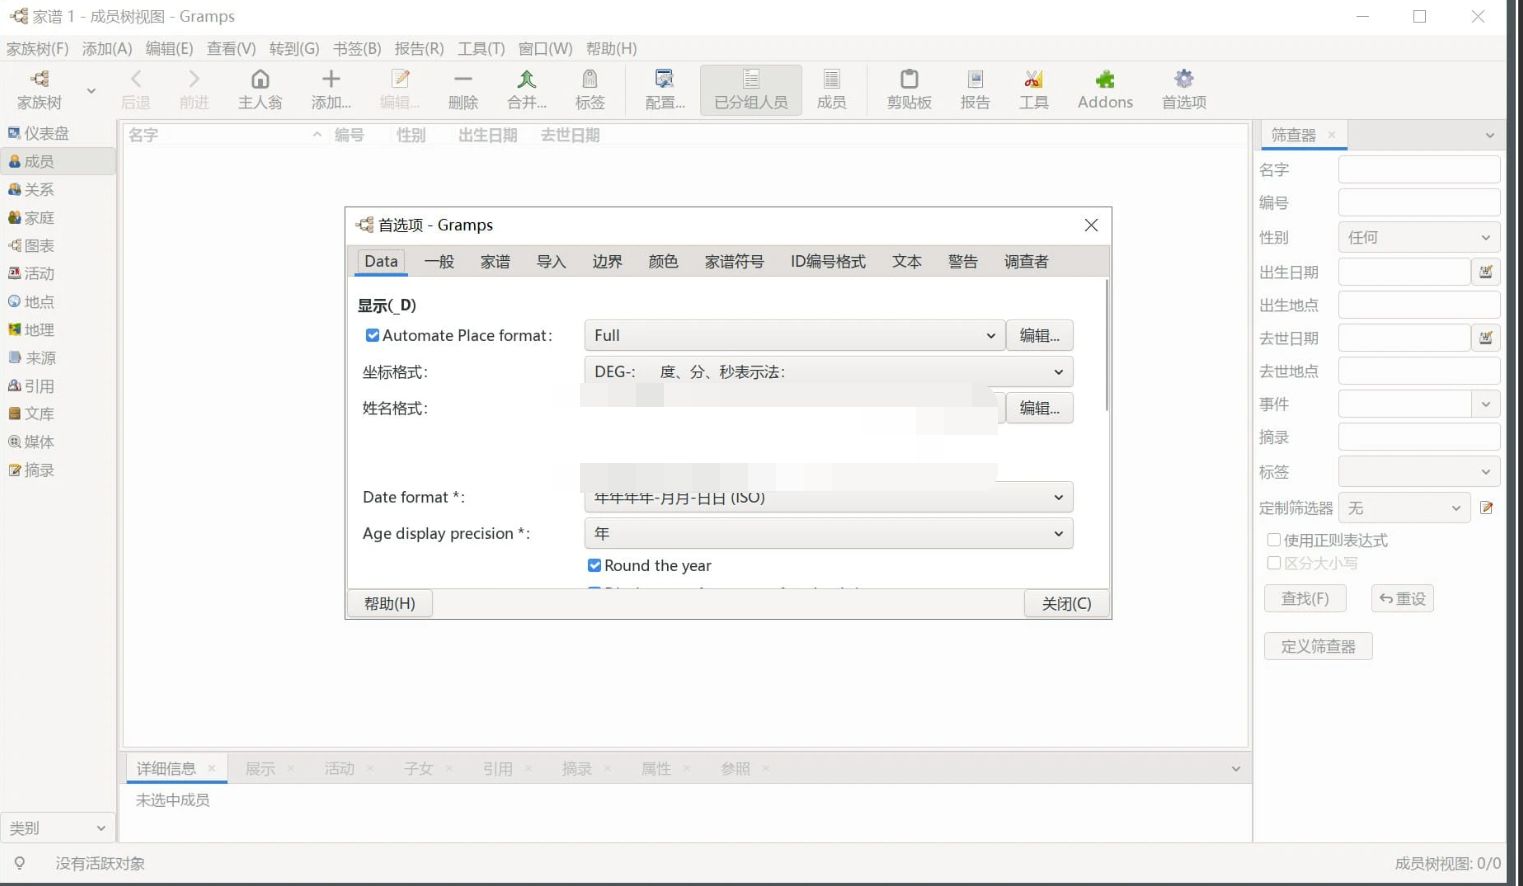This screenshot has width=1523, height=886.
Task: Uncheck Automate Place format
Action: 372,335
